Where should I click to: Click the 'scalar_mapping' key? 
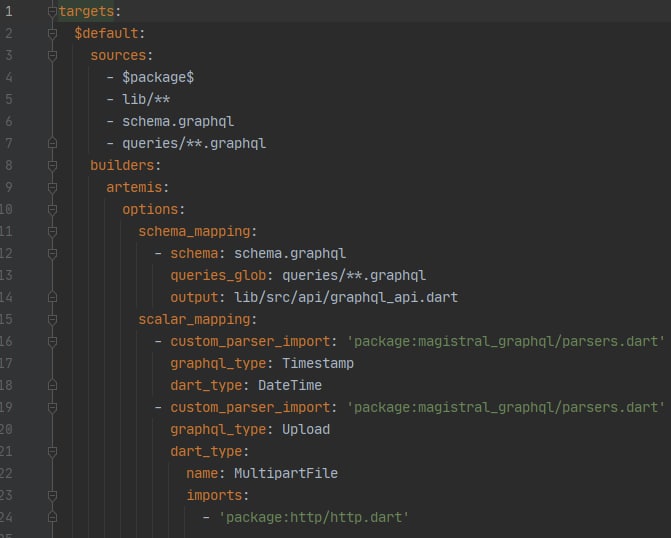point(194,320)
